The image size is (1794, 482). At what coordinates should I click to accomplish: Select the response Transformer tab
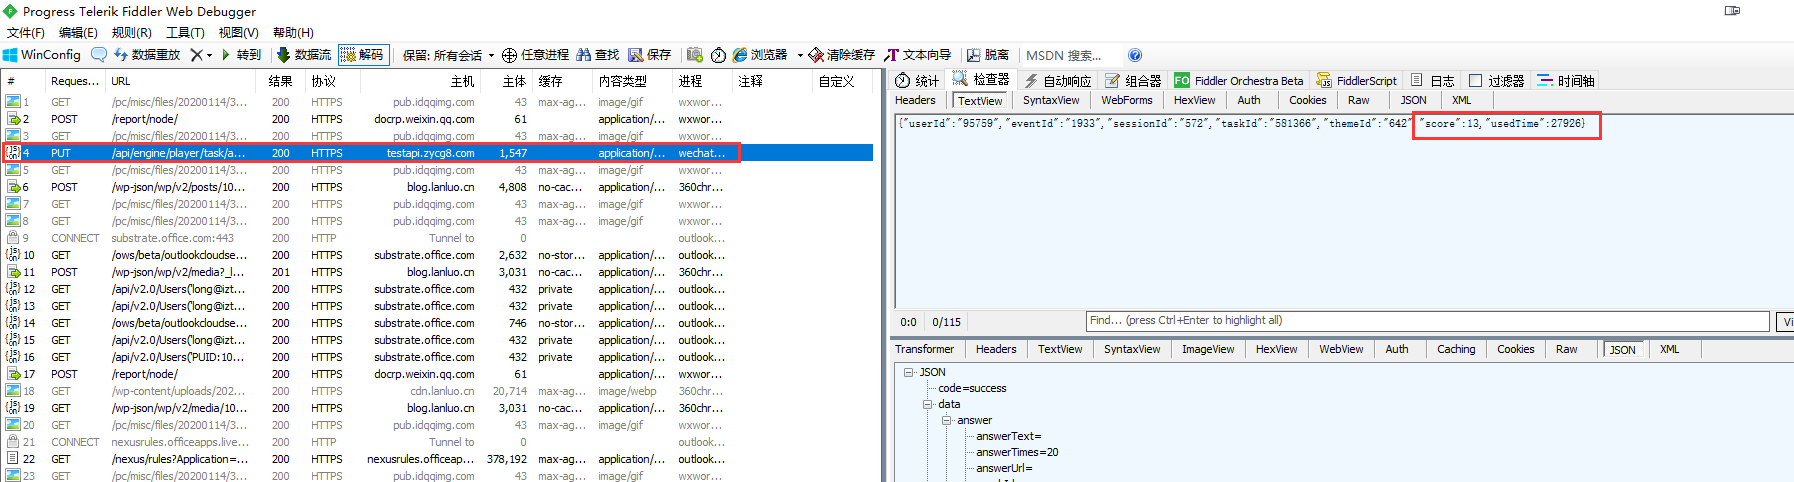(x=924, y=349)
